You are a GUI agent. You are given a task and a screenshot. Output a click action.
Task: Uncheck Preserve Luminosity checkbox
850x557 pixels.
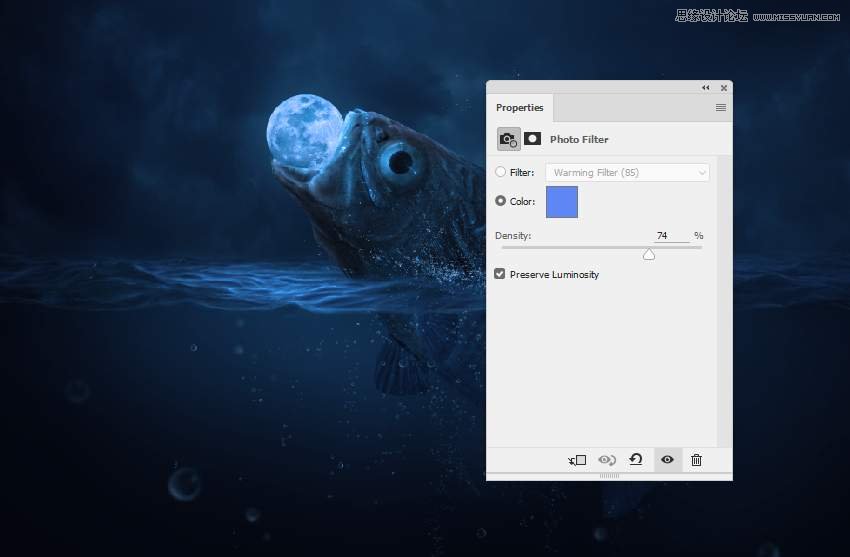[x=500, y=274]
